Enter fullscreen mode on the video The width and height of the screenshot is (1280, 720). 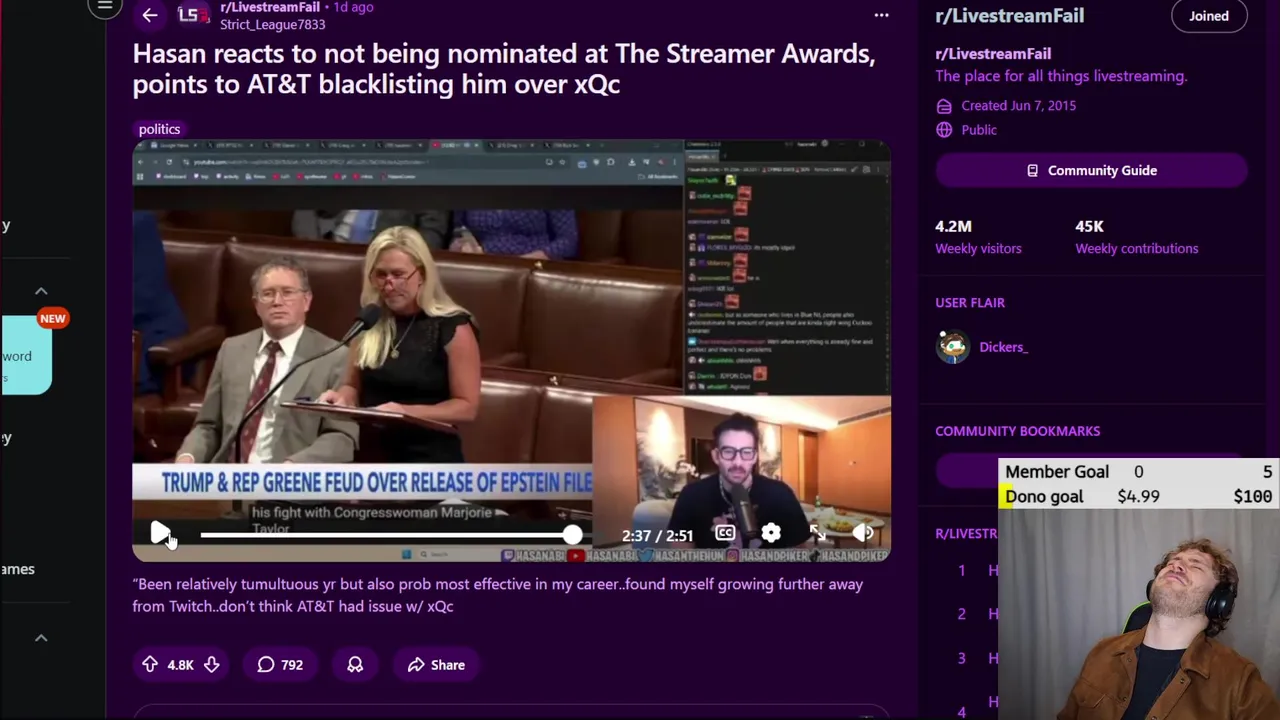tap(818, 534)
